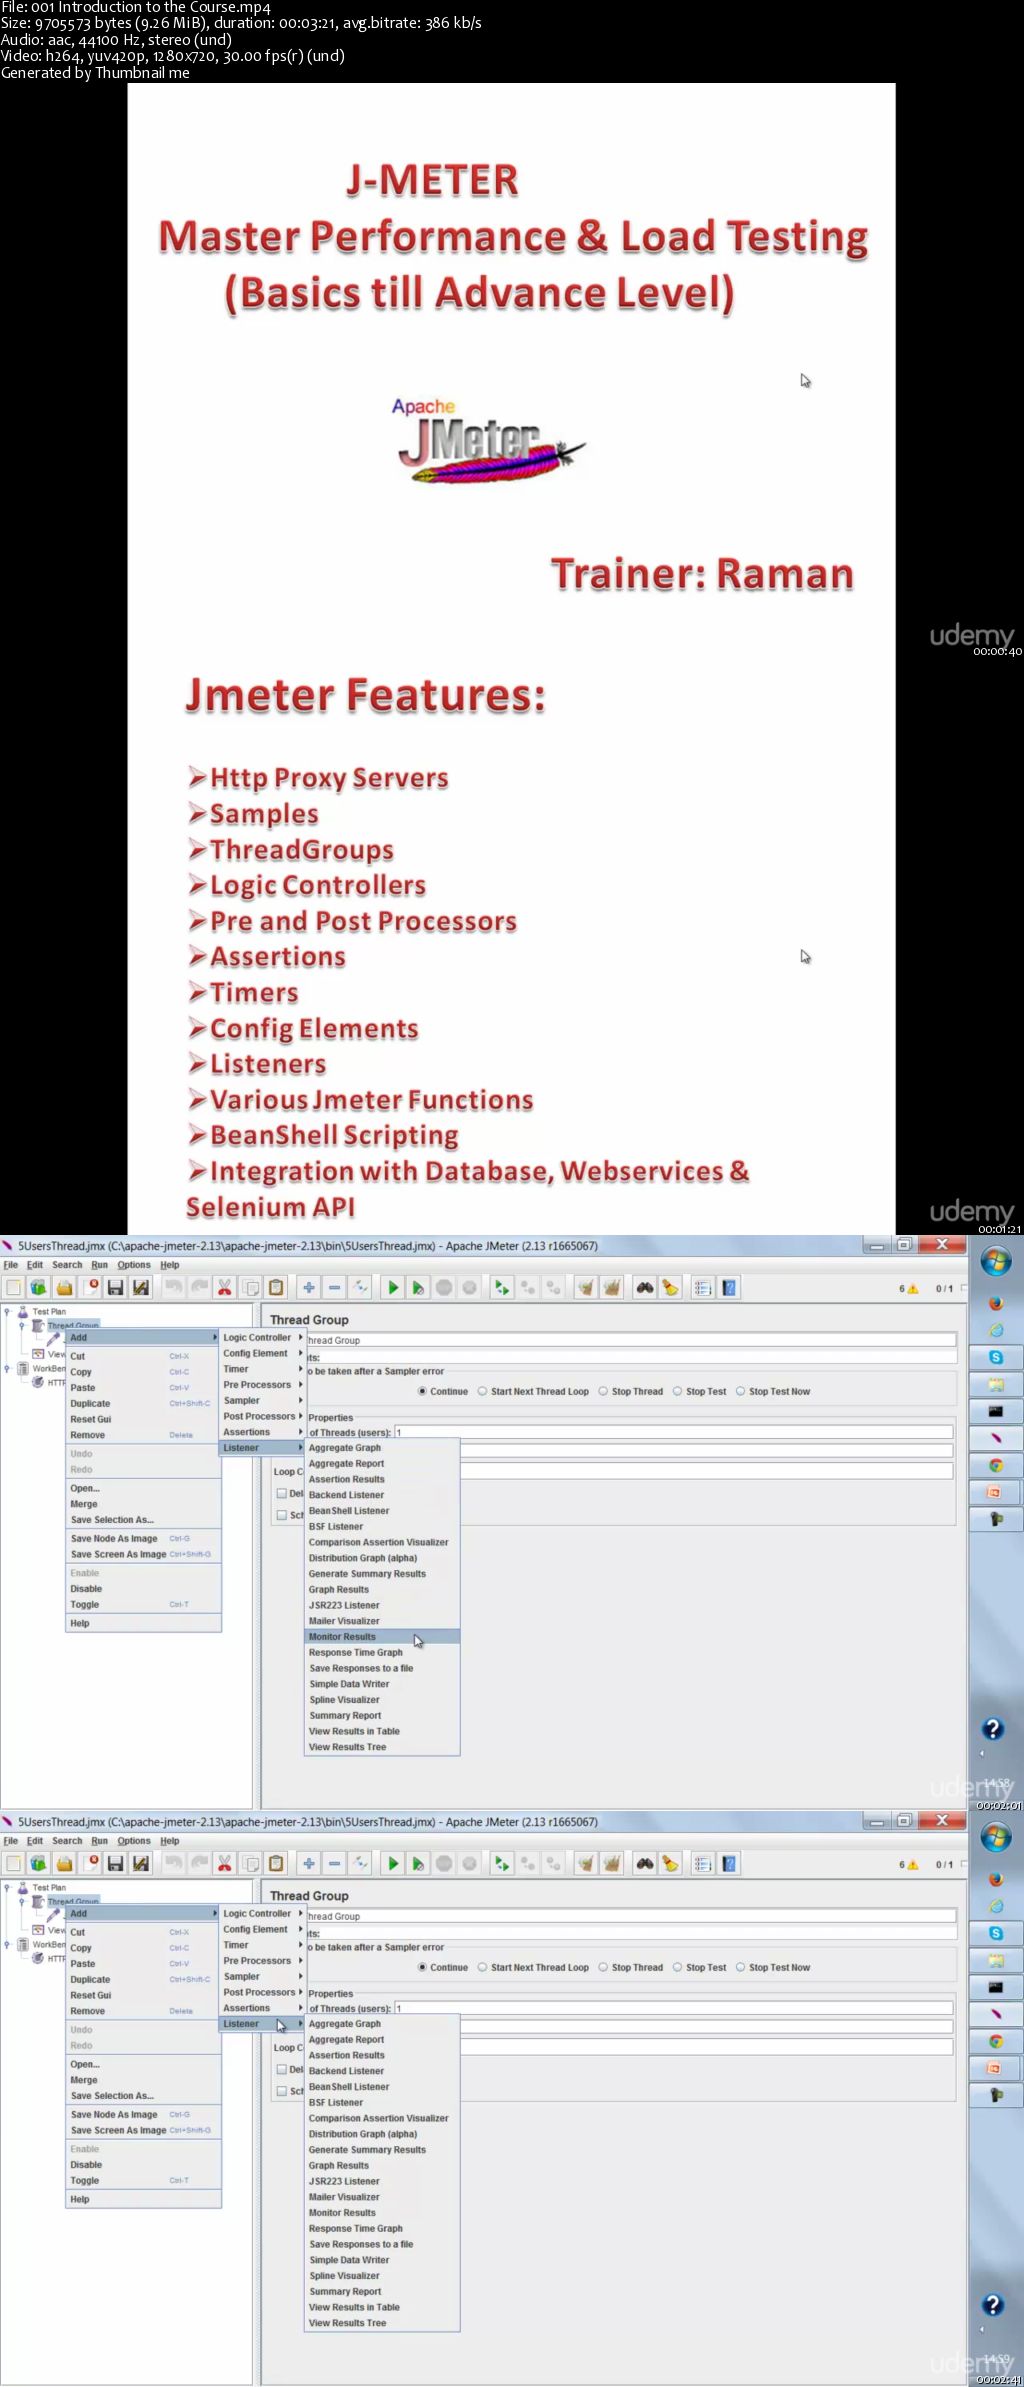Image resolution: width=1024 pixels, height=2387 pixels.
Task: Expand Pre Processors submenu in upper JMeter window
Action: tap(262, 1385)
